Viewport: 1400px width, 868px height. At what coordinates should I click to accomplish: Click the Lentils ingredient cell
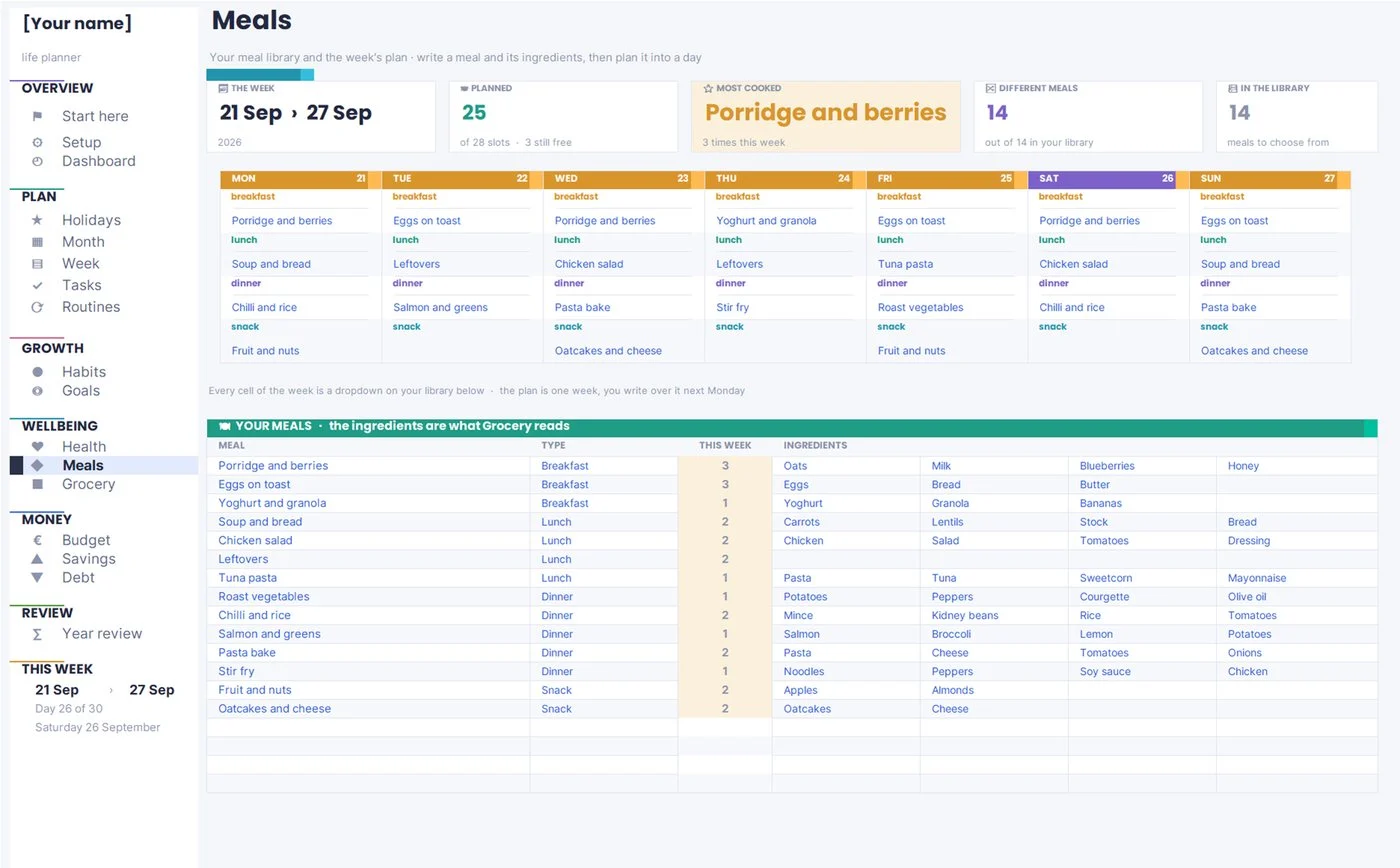pos(994,522)
